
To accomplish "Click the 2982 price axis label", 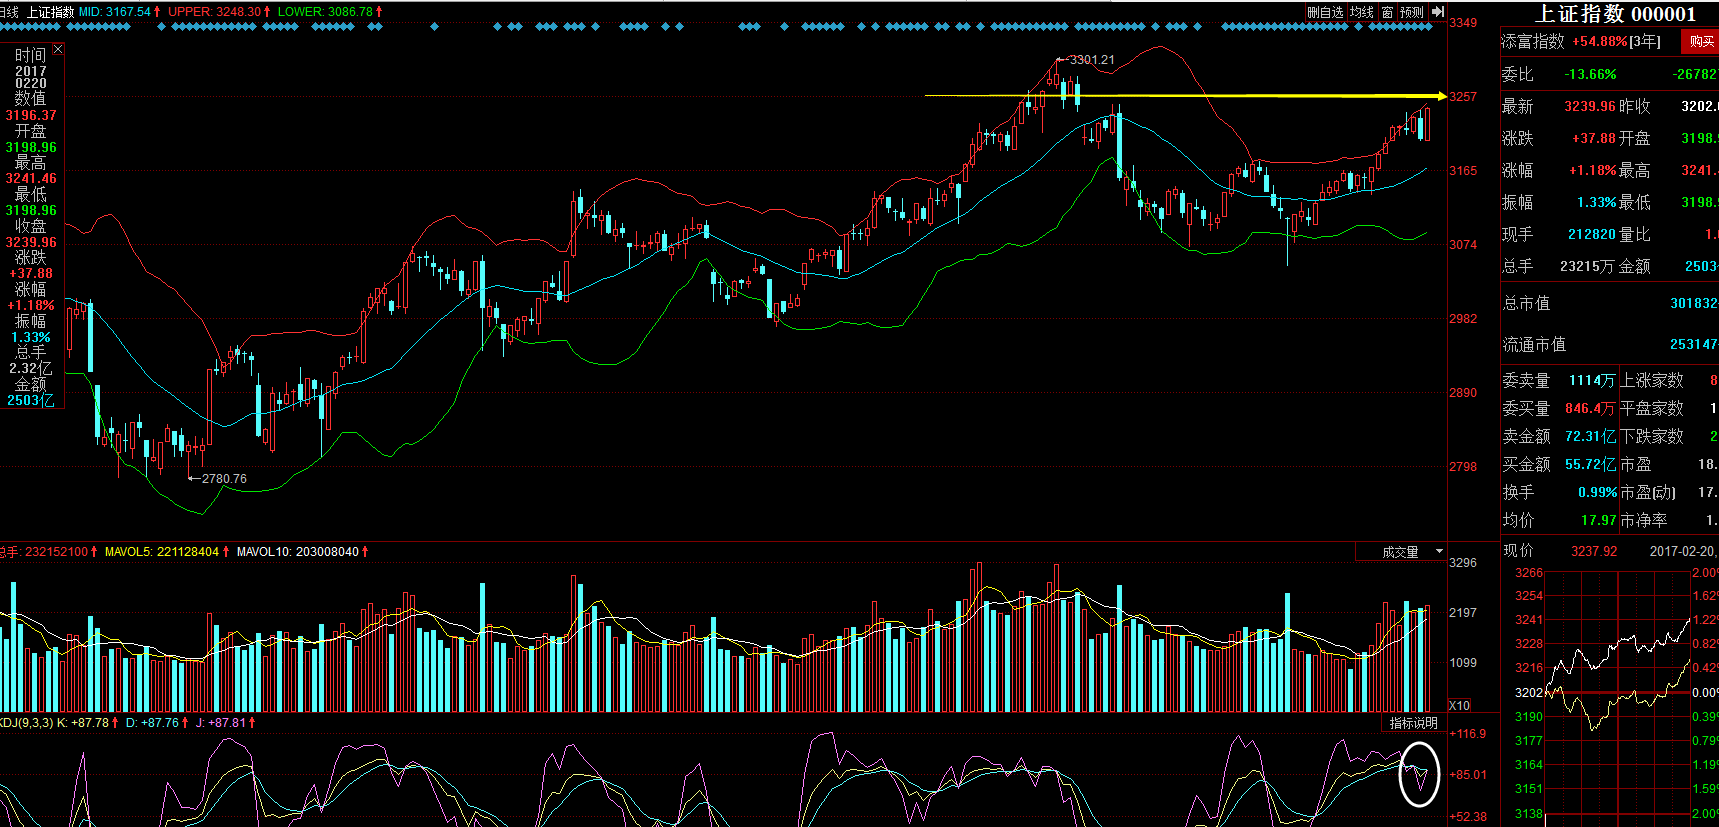I will coord(1463,319).
